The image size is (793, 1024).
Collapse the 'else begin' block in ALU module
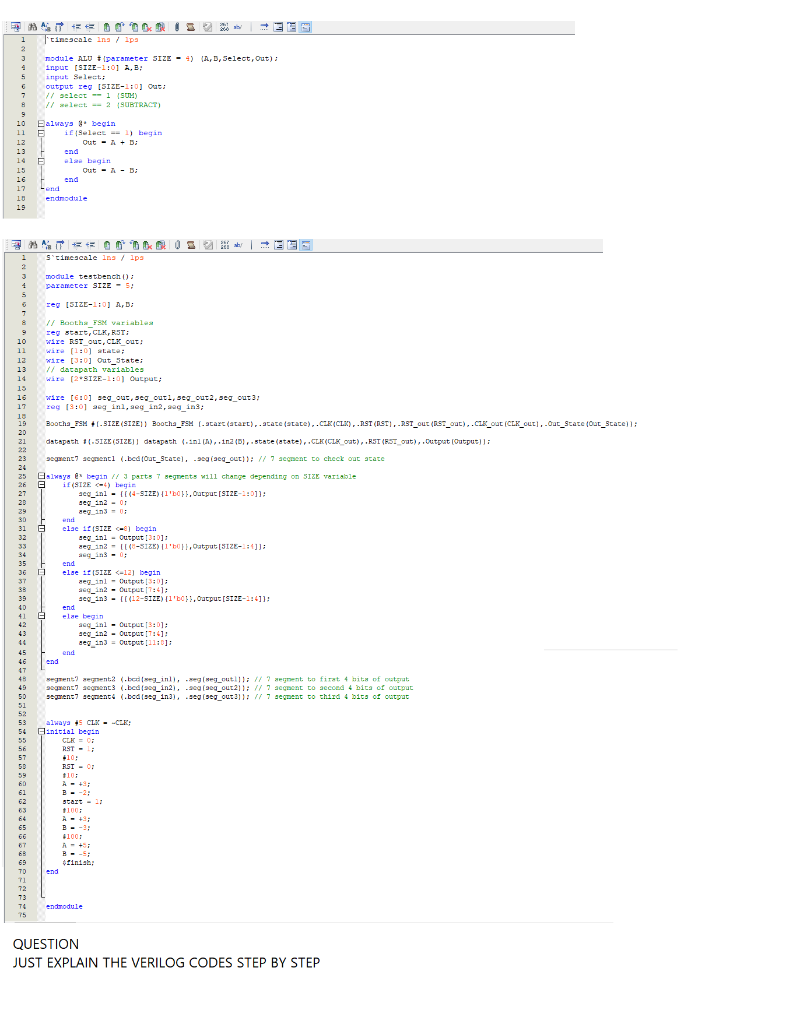pos(41,161)
